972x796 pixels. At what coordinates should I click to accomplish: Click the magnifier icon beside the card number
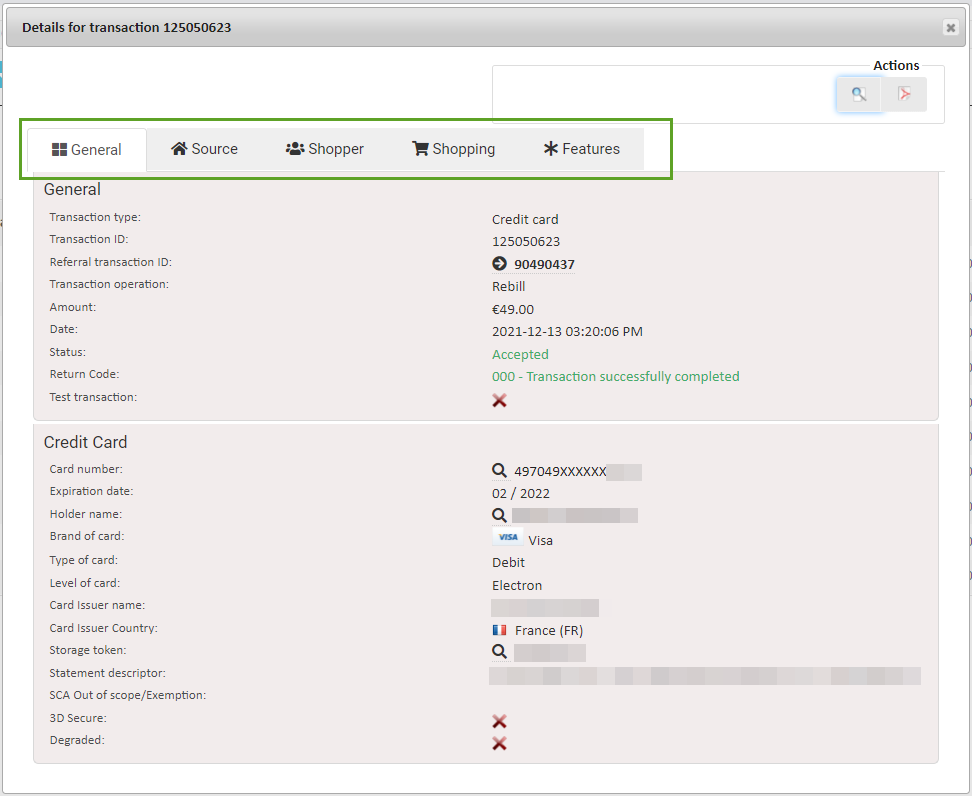(499, 469)
